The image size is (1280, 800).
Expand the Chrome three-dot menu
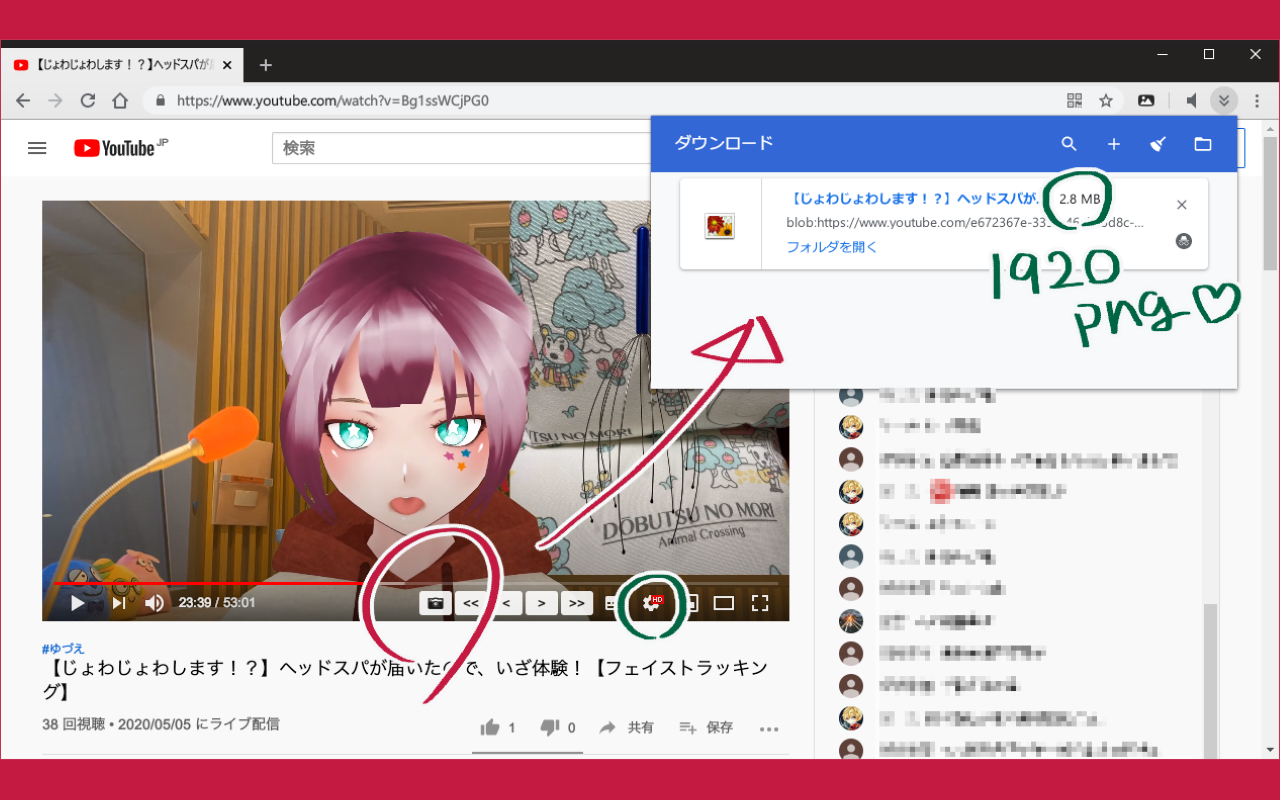point(1256,100)
